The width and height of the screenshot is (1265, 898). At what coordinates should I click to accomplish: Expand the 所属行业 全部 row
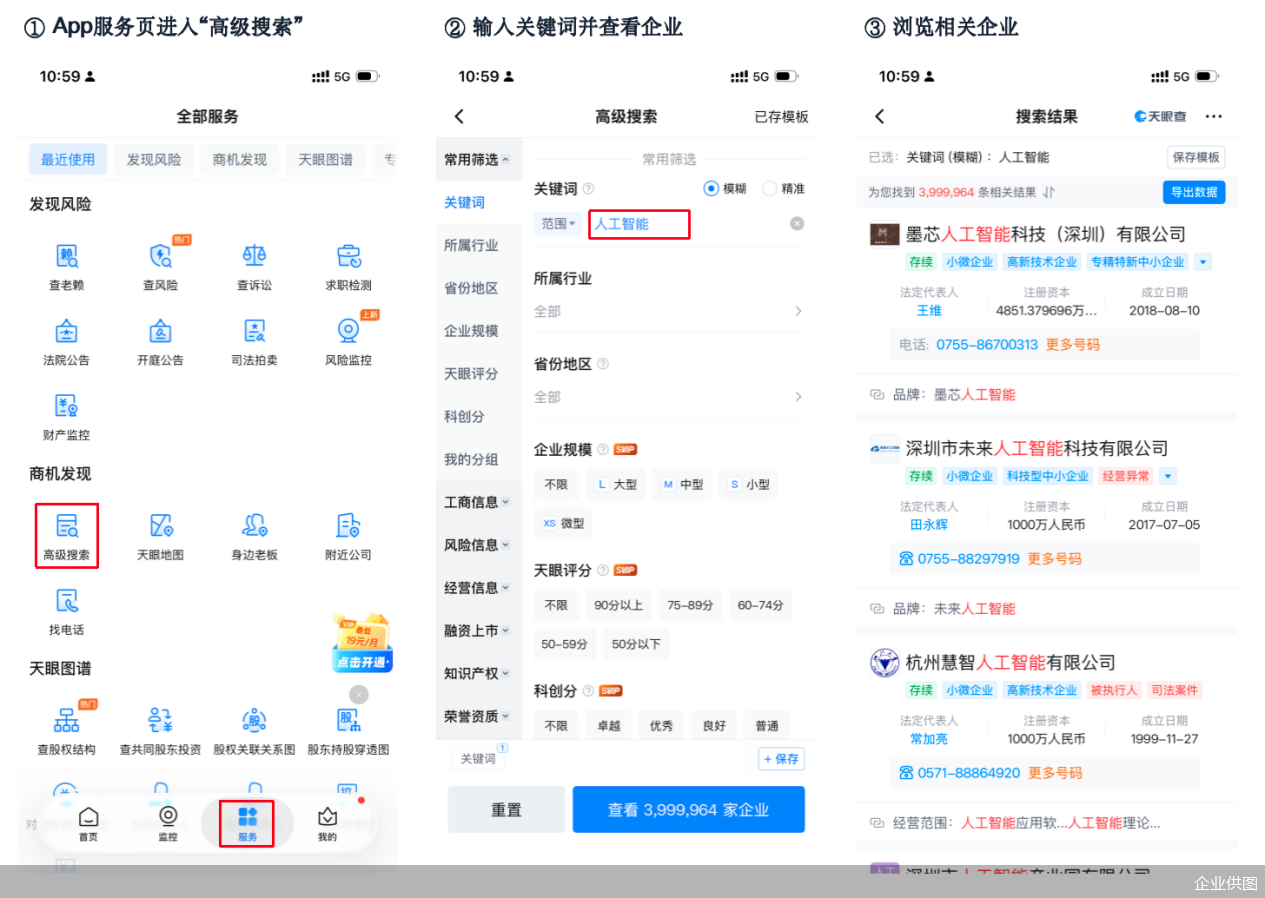pyautogui.click(x=668, y=311)
